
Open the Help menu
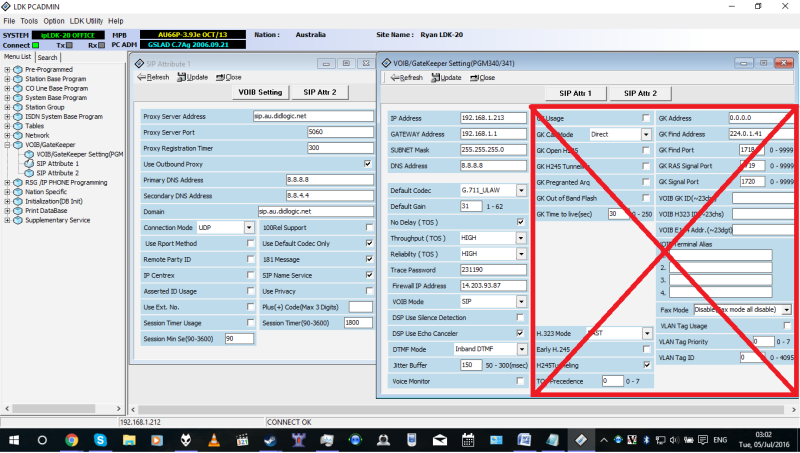tap(116, 21)
